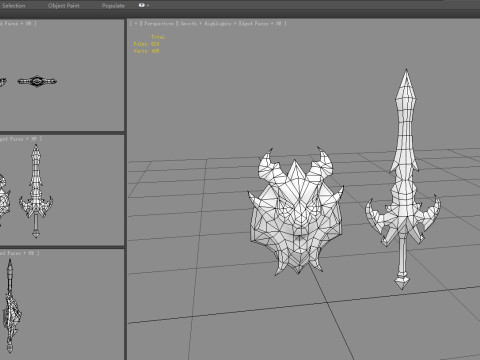Click the yellow Total statistics header
Viewport: 480px width, 360px height.
[x=158, y=37]
